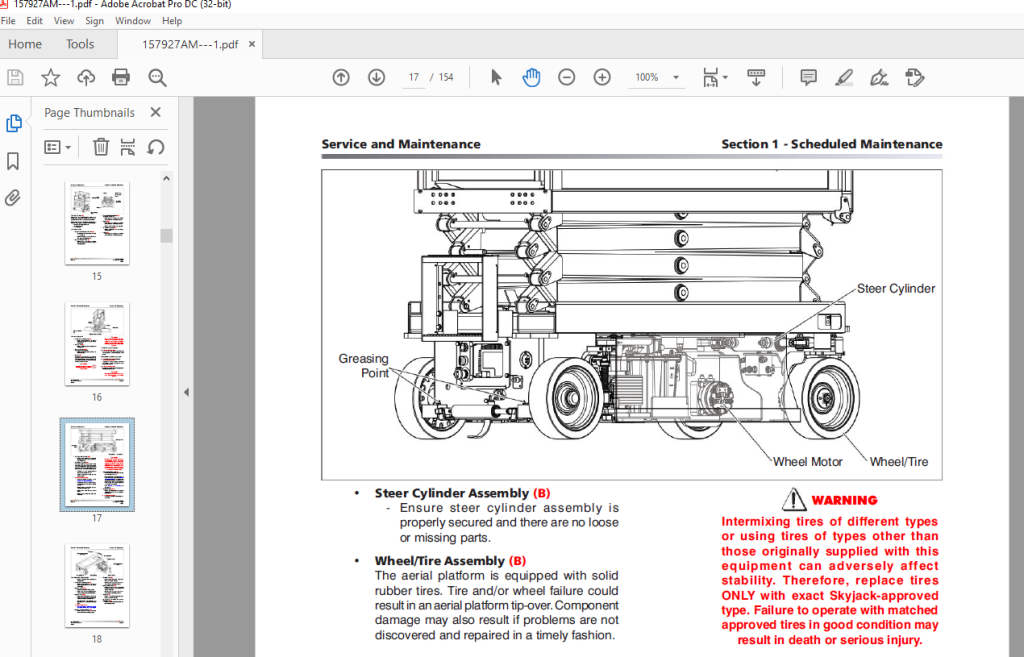Switch to the Tools tab
1024x657 pixels.
pyautogui.click(x=80, y=44)
